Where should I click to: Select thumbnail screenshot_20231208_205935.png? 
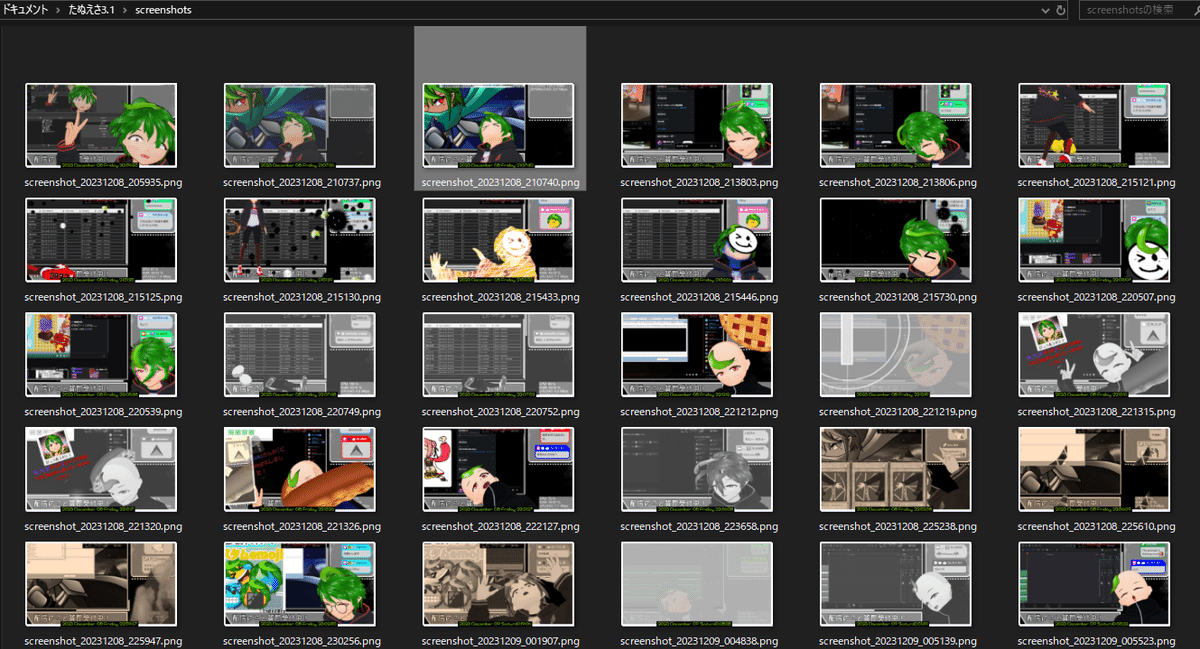coord(101,125)
